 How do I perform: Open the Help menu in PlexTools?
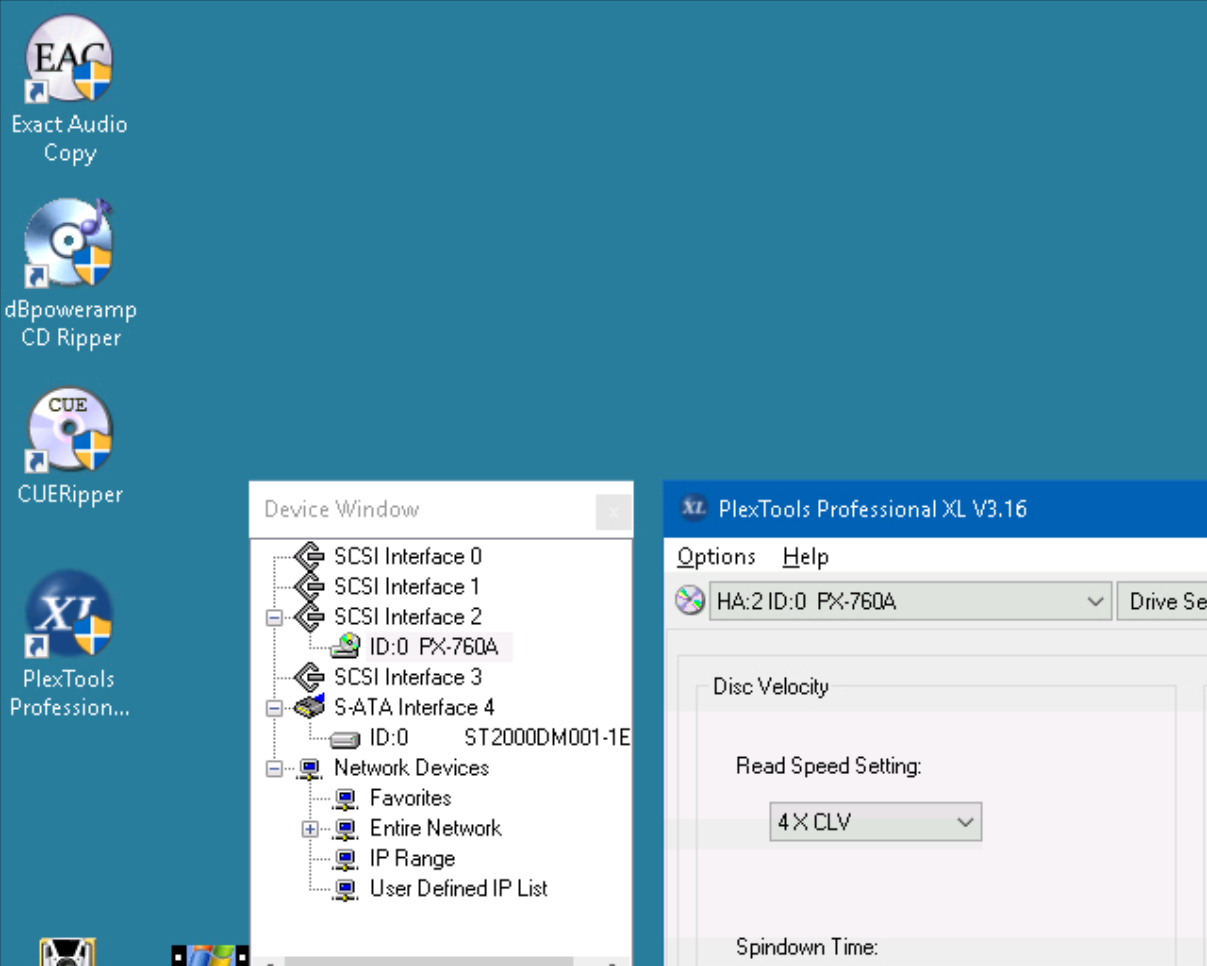(x=806, y=556)
